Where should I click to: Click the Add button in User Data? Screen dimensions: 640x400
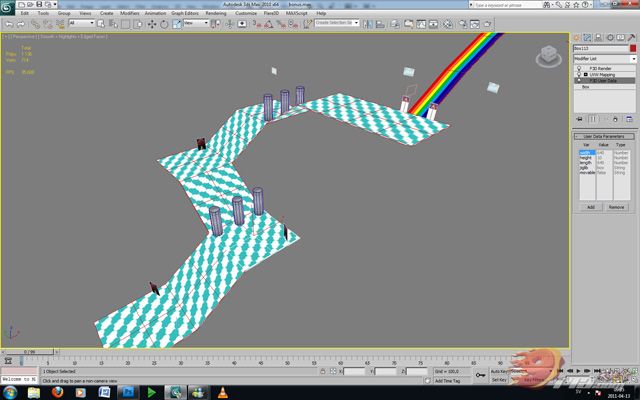coord(590,206)
